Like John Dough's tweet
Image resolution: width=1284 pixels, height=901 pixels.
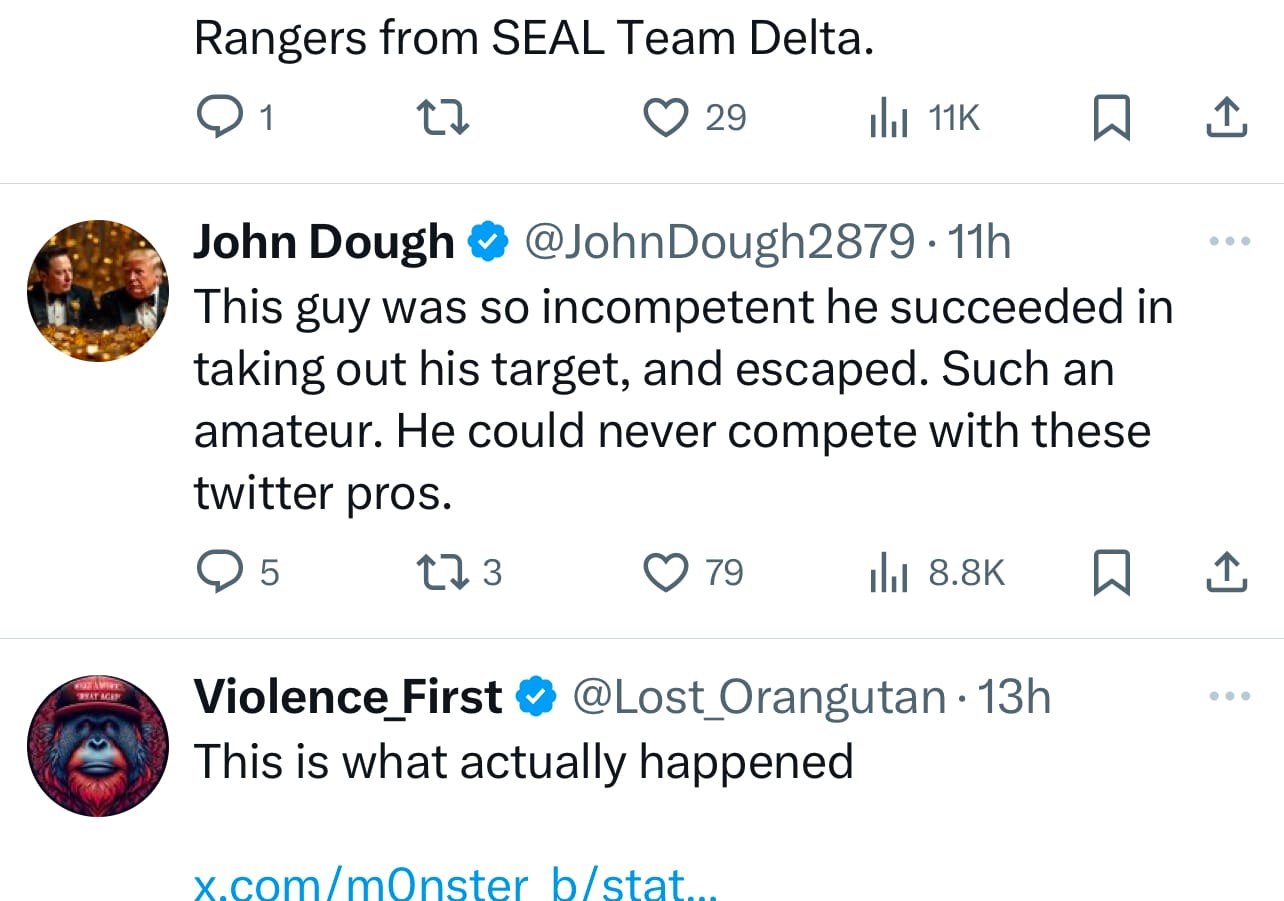point(665,573)
